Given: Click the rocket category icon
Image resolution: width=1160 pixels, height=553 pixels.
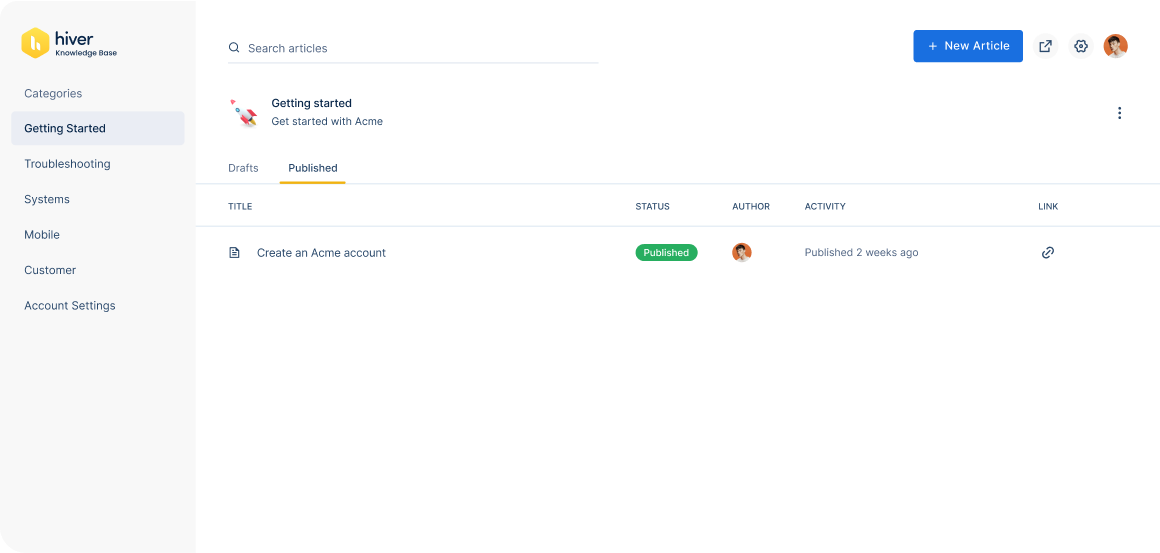Looking at the screenshot, I should (244, 113).
